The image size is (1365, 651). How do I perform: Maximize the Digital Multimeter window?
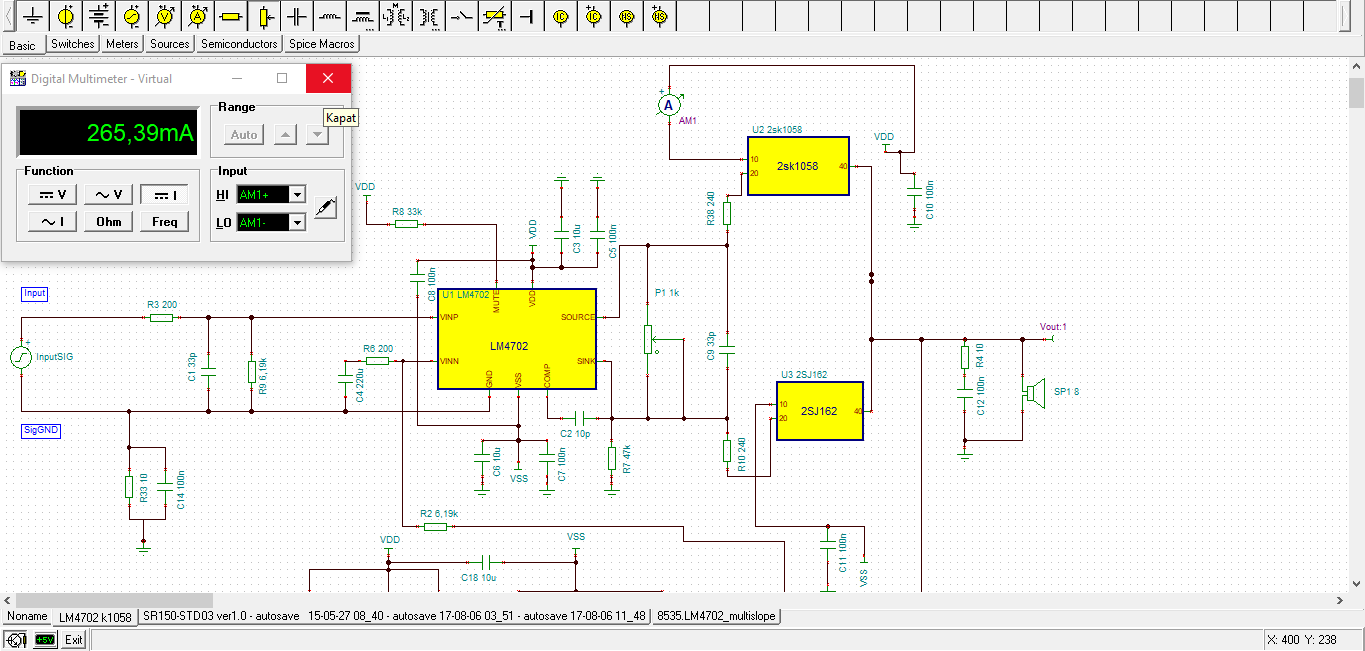pos(282,78)
